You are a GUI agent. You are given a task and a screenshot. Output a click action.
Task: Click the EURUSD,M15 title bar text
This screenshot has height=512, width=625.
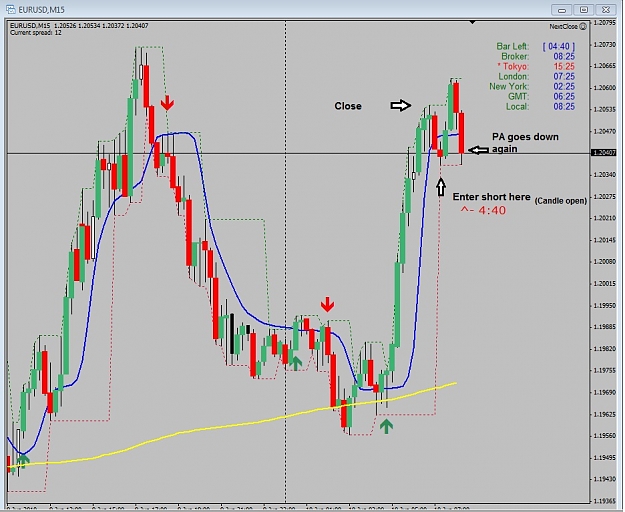click(x=41, y=9)
